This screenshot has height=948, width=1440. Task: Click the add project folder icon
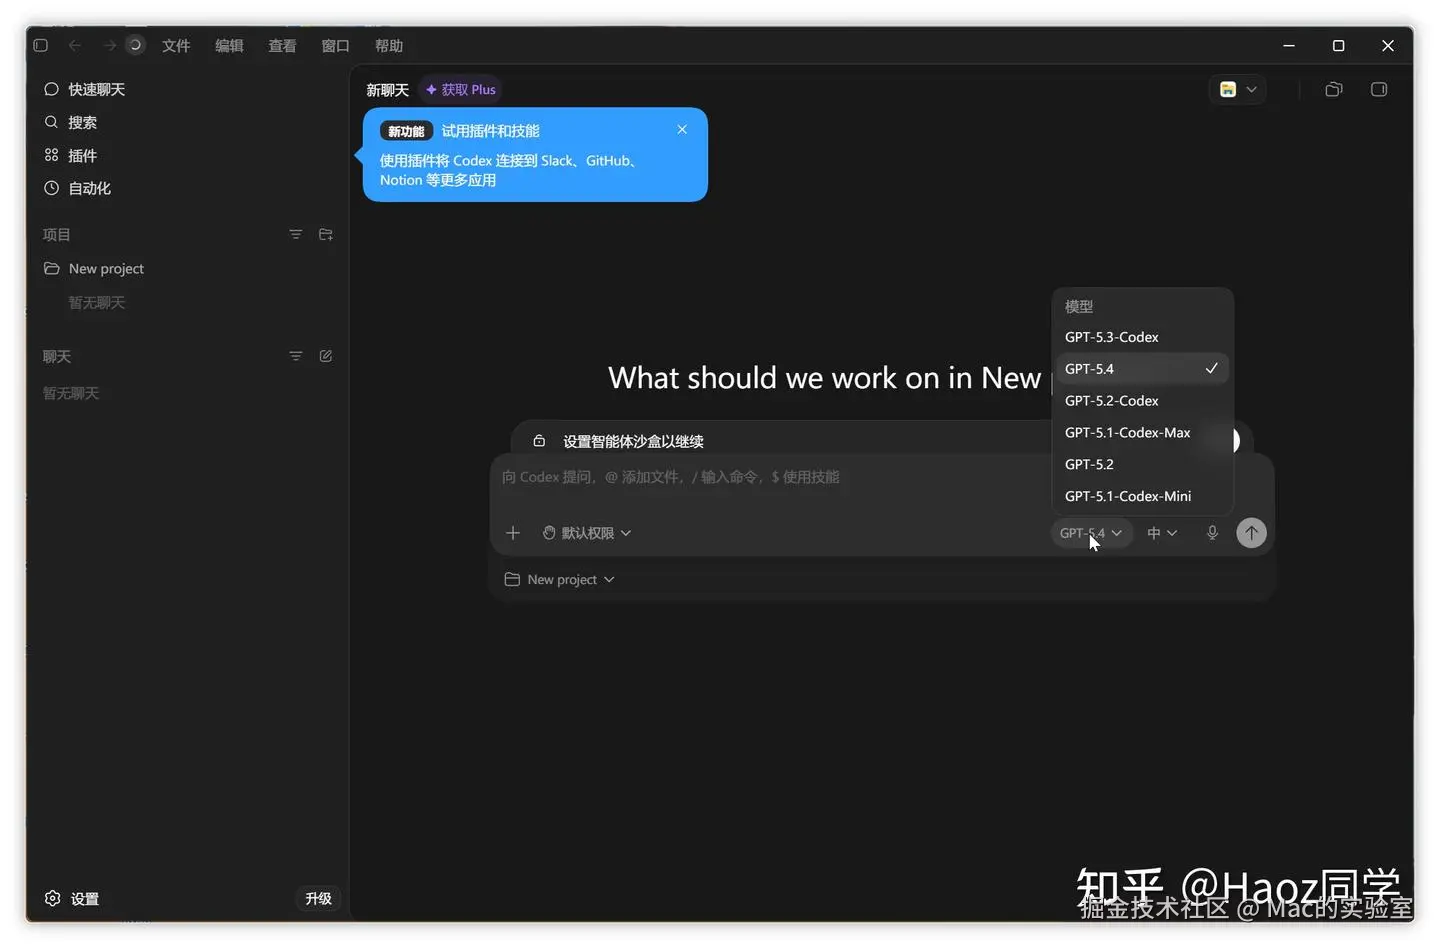coord(326,234)
